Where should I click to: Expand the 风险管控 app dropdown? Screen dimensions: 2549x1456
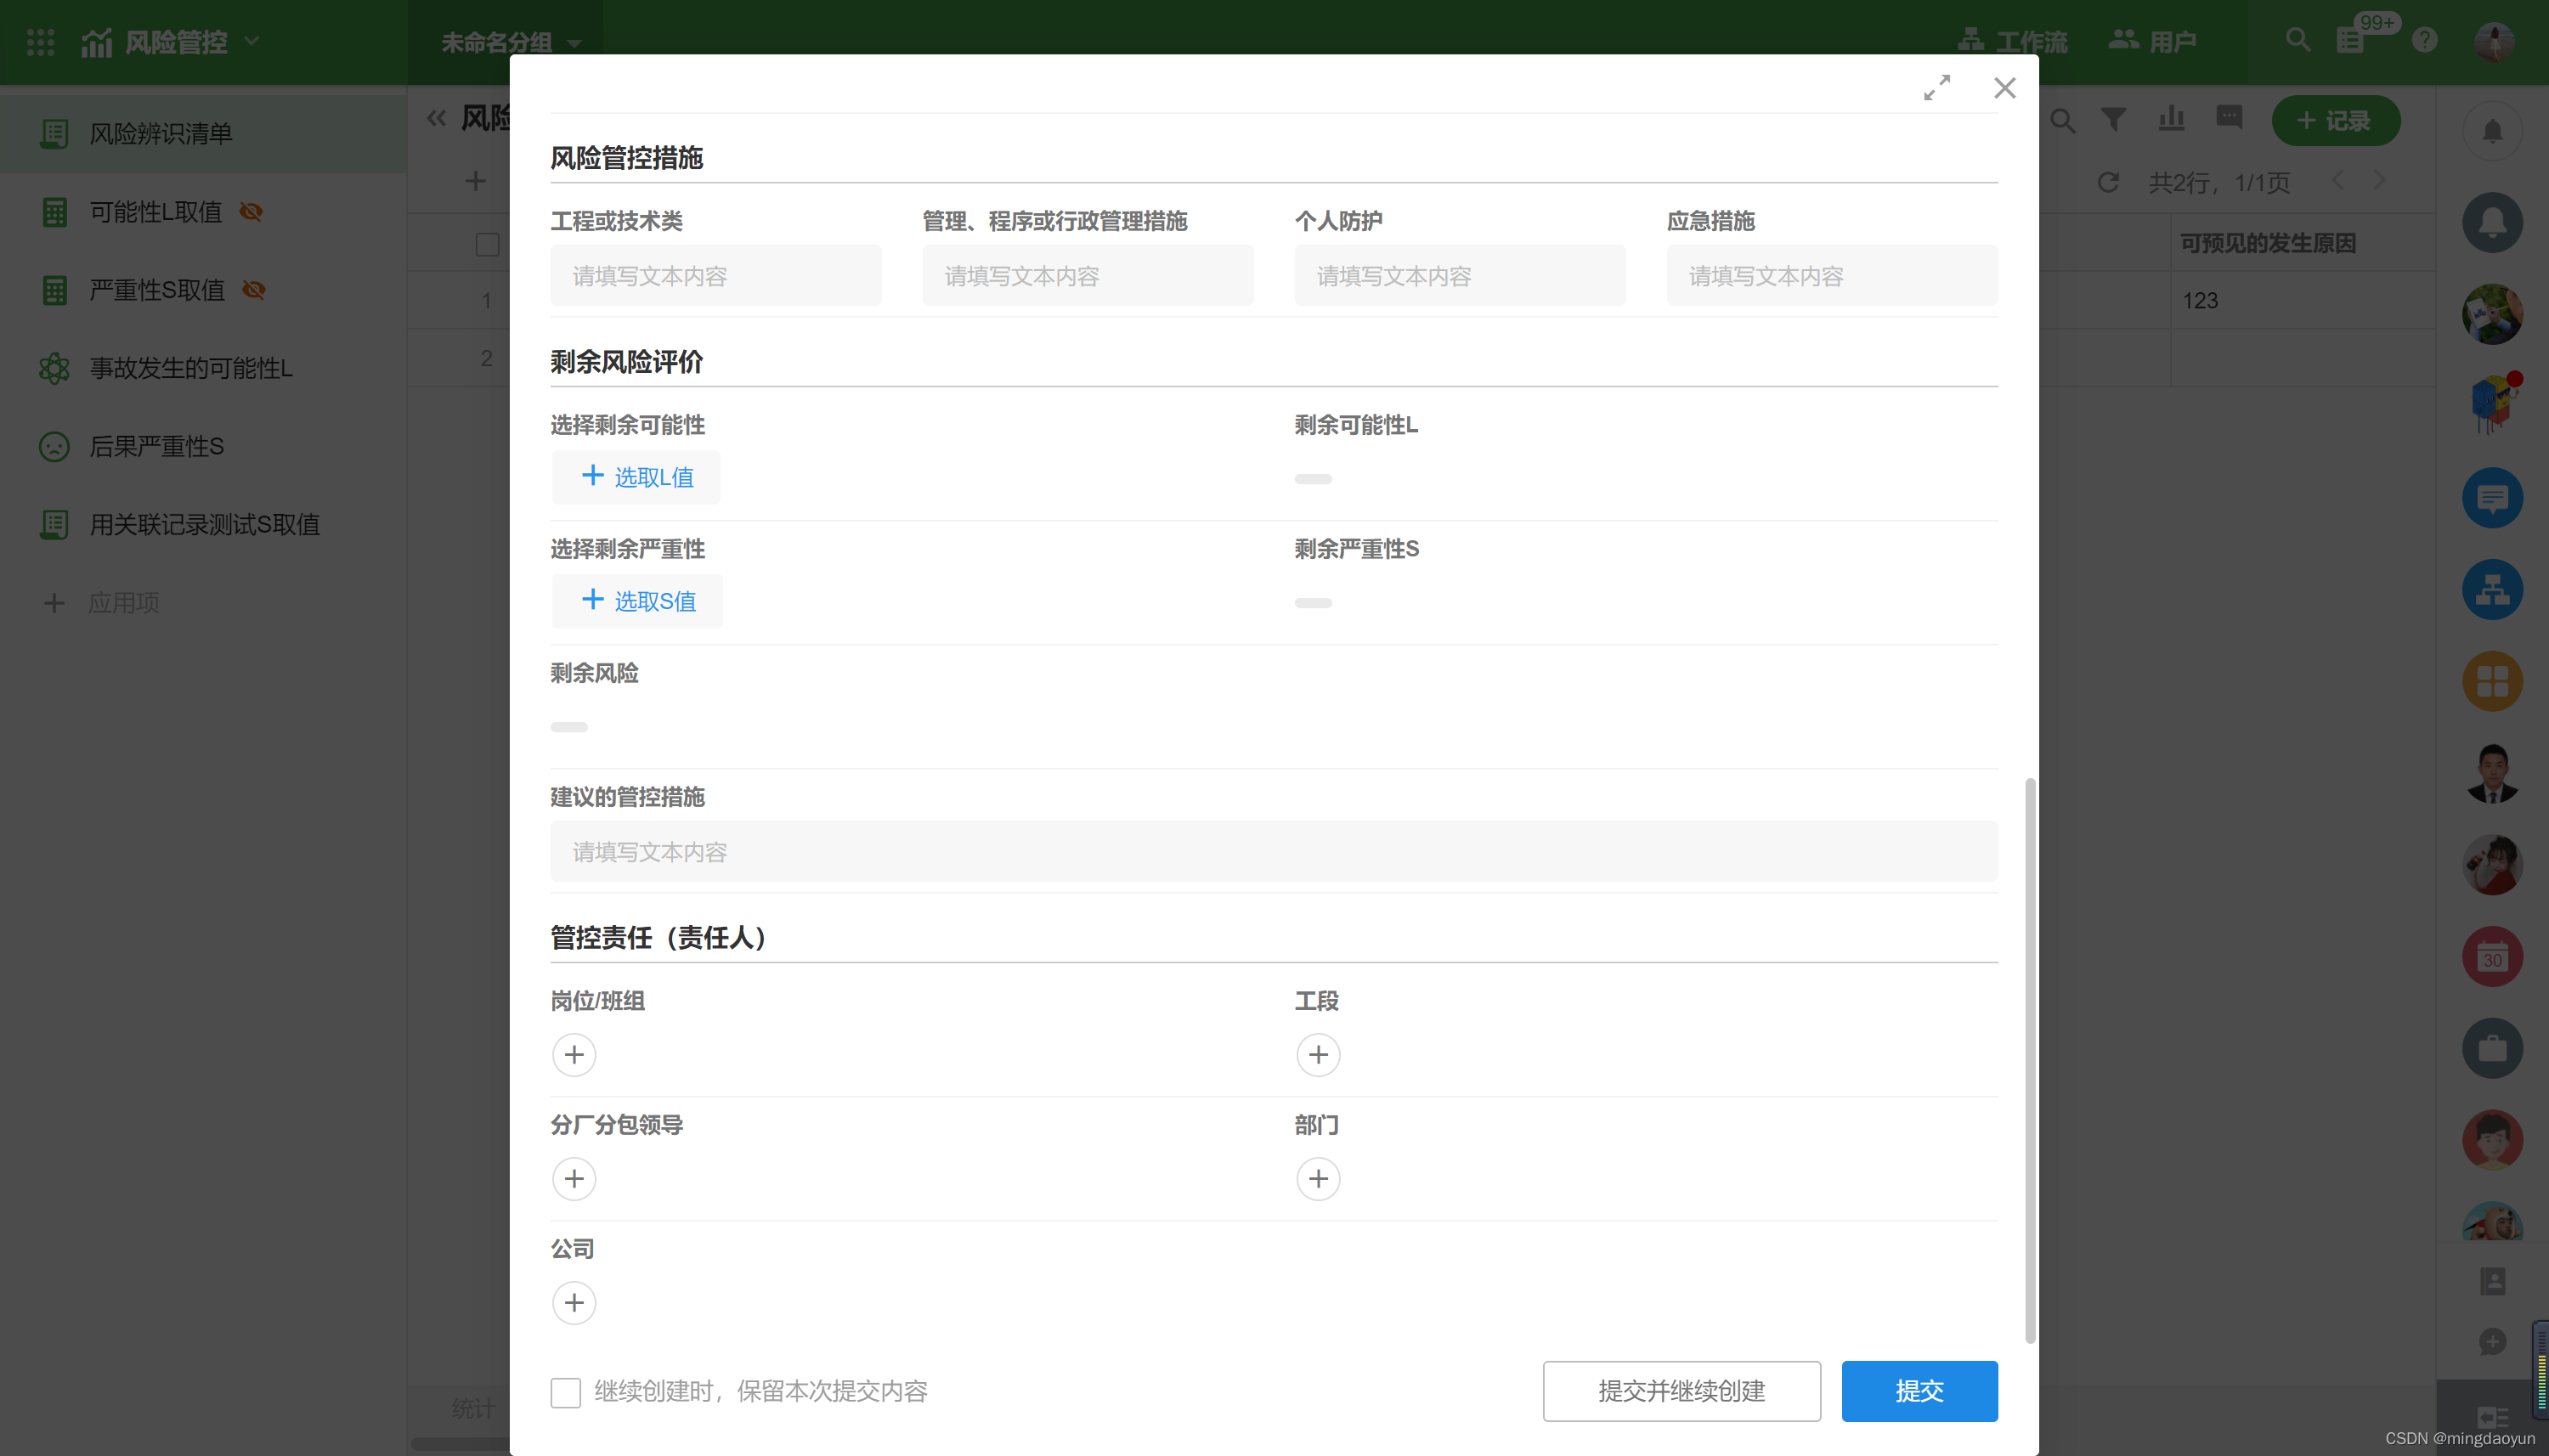click(x=252, y=41)
